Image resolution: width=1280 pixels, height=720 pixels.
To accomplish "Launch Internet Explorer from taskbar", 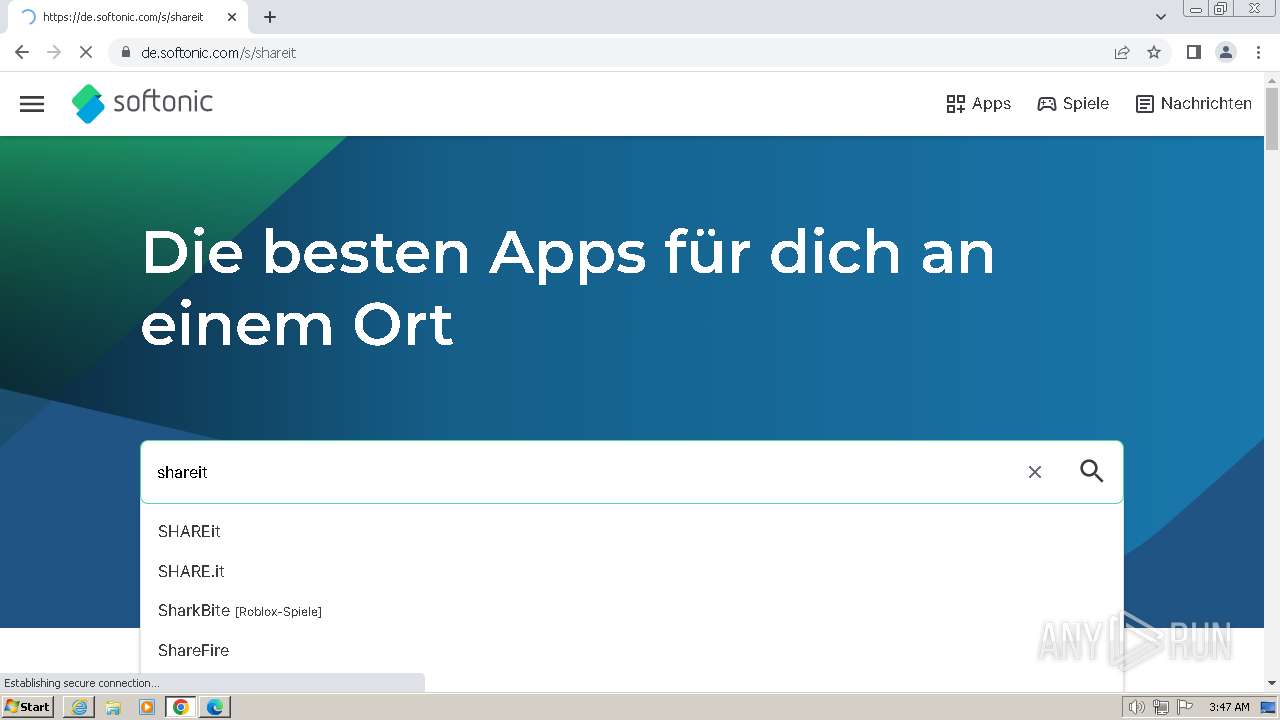I will point(79,707).
